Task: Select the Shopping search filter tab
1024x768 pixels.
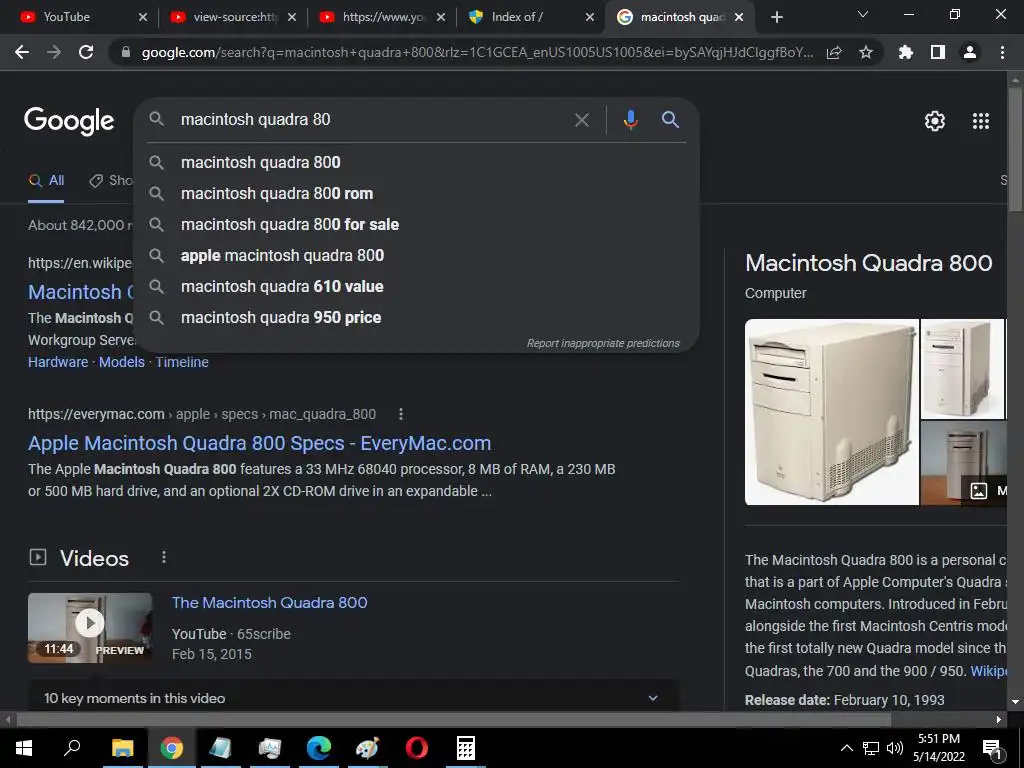Action: (111, 181)
